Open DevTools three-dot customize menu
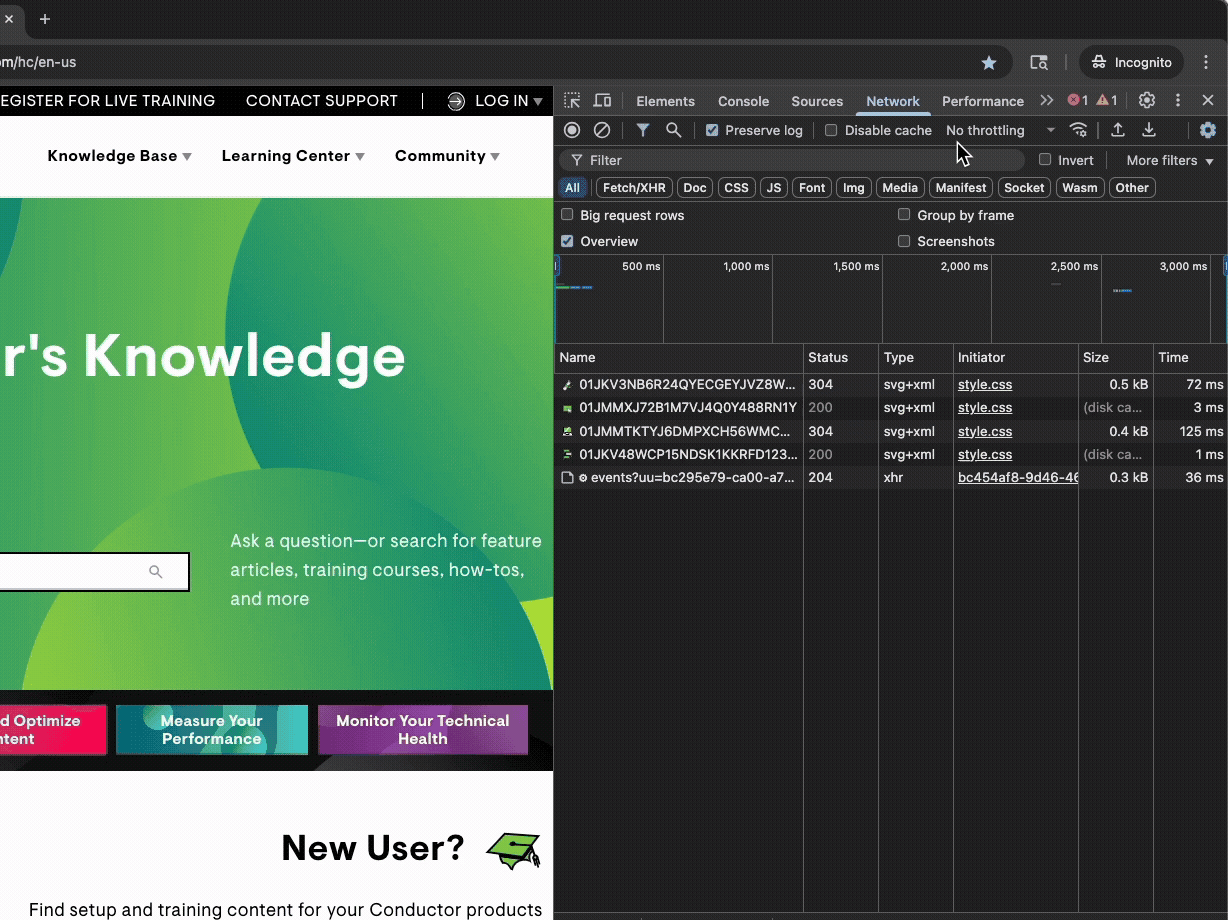This screenshot has width=1228, height=920. pos(1178,101)
